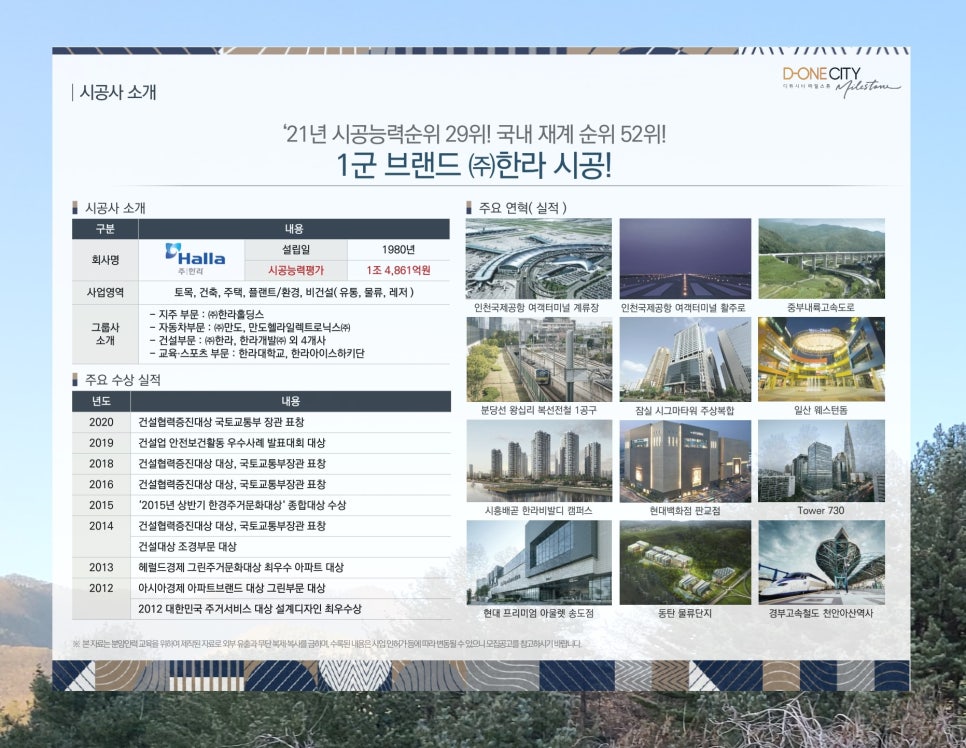Click the 년도 column header
Viewport: 966px width, 748px height.
[x=101, y=401]
